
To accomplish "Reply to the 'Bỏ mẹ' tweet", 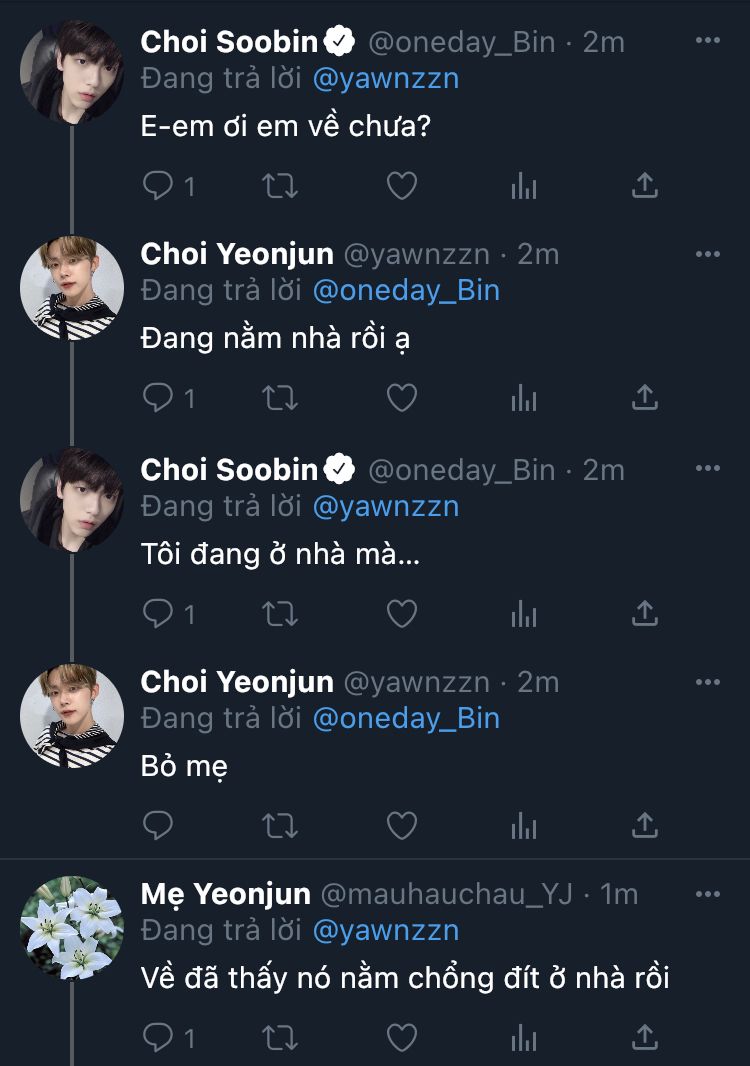I will [159, 825].
